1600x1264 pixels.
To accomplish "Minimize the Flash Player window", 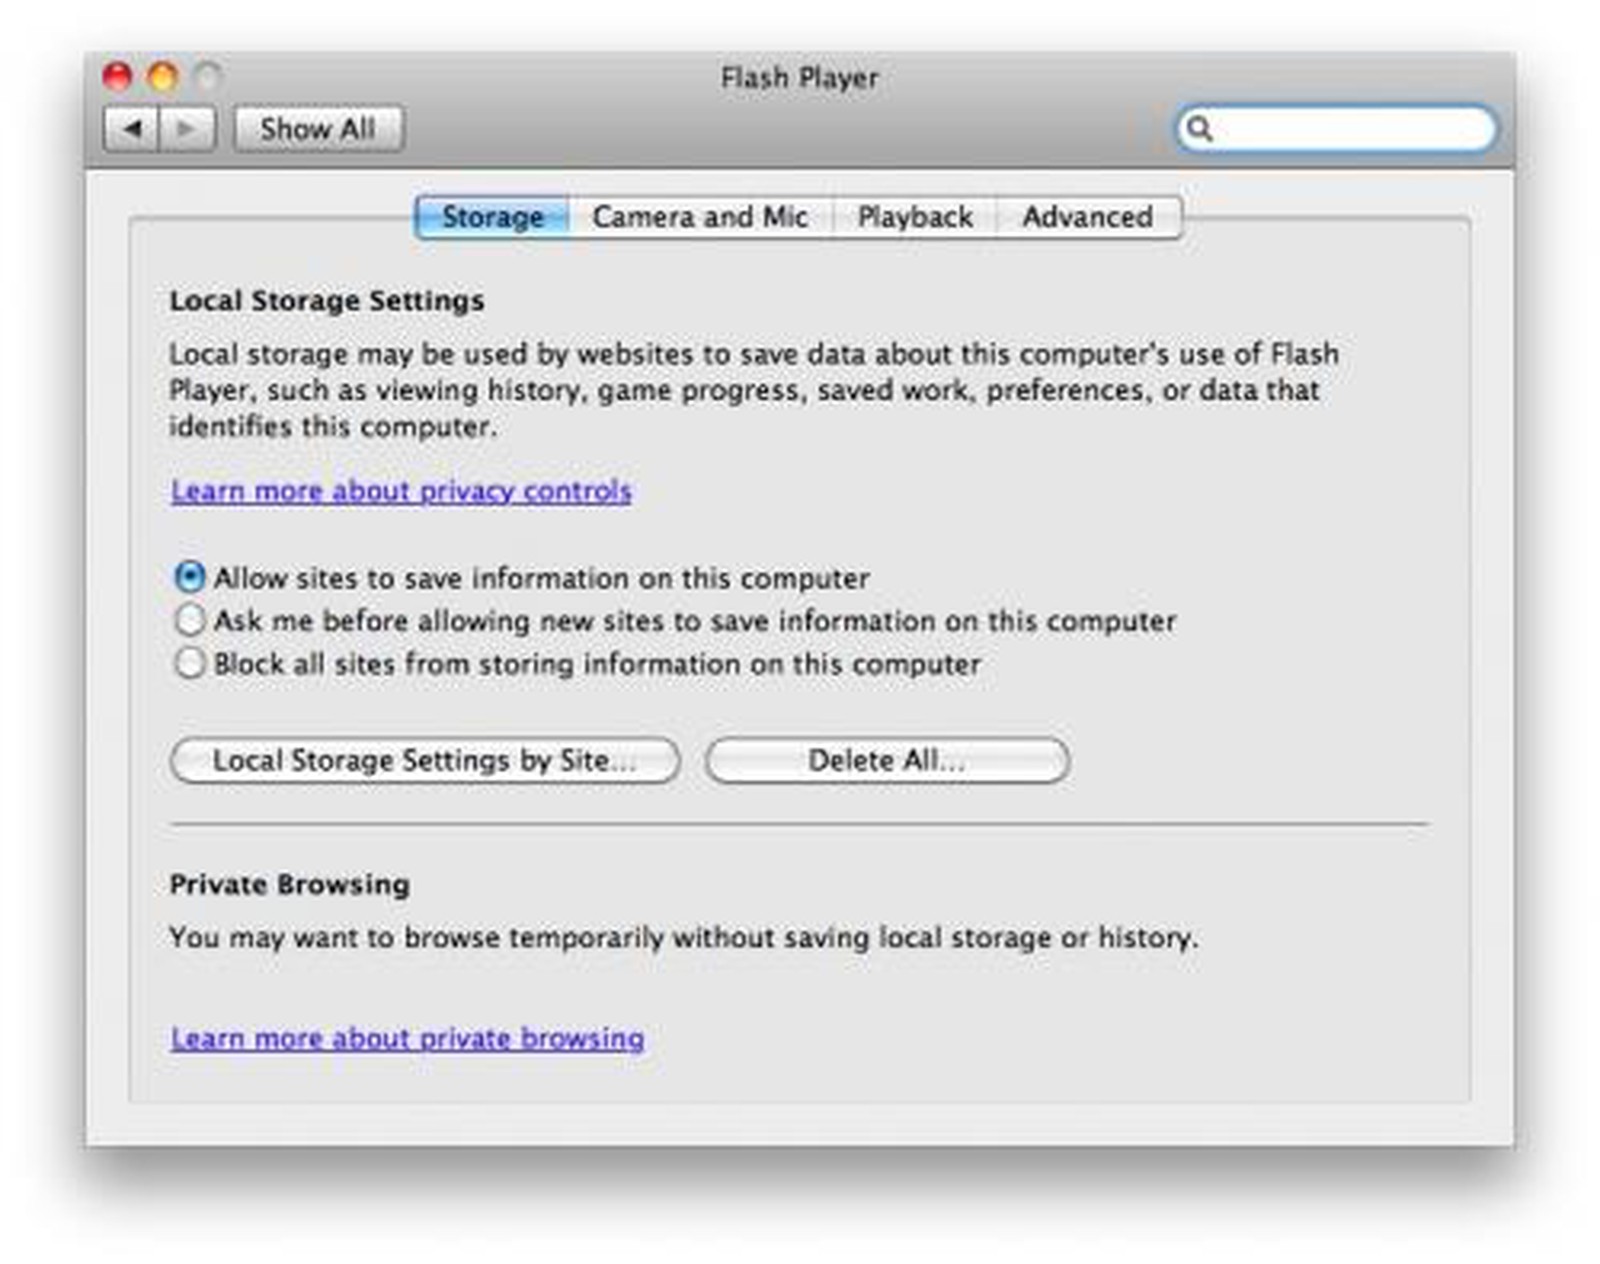I will point(163,77).
